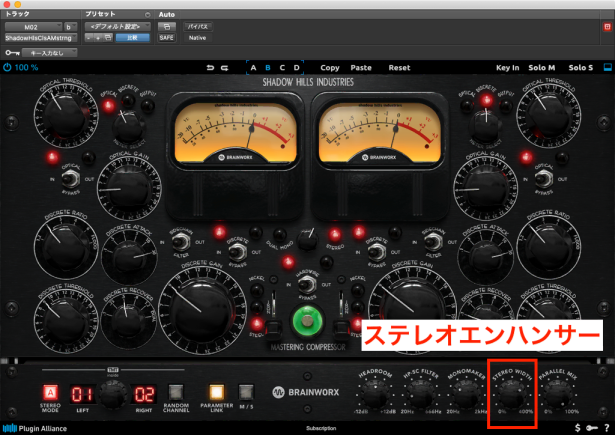Viewport: 615px width, 435px height.
Task: Select preset bank B
Action: tap(267, 68)
